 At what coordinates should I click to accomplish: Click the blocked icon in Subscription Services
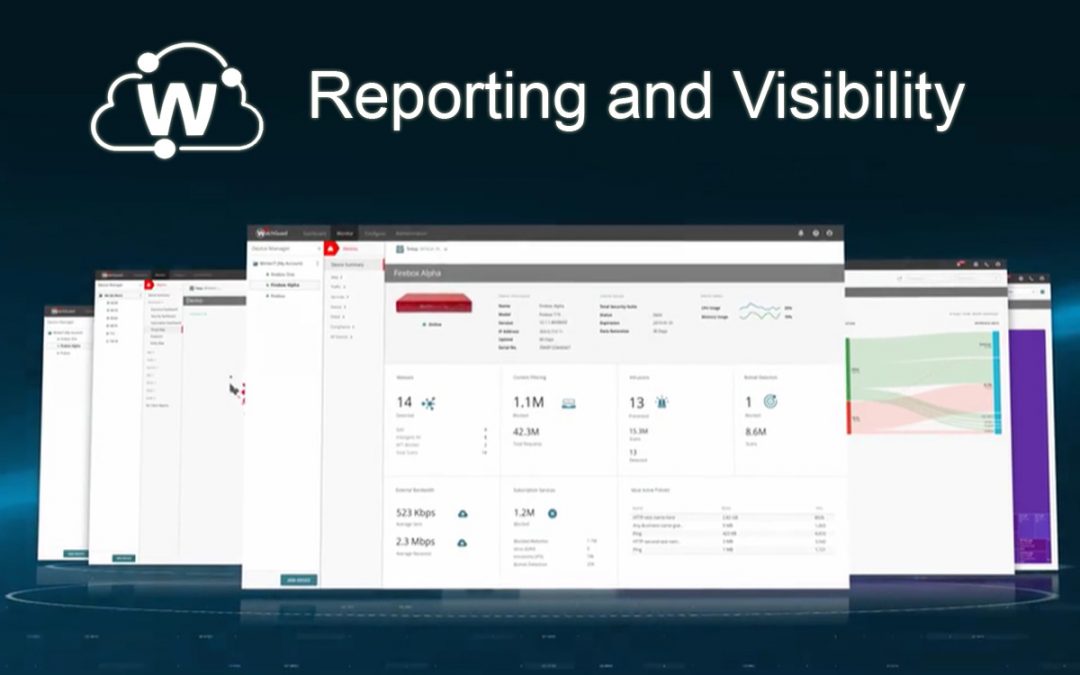[553, 513]
